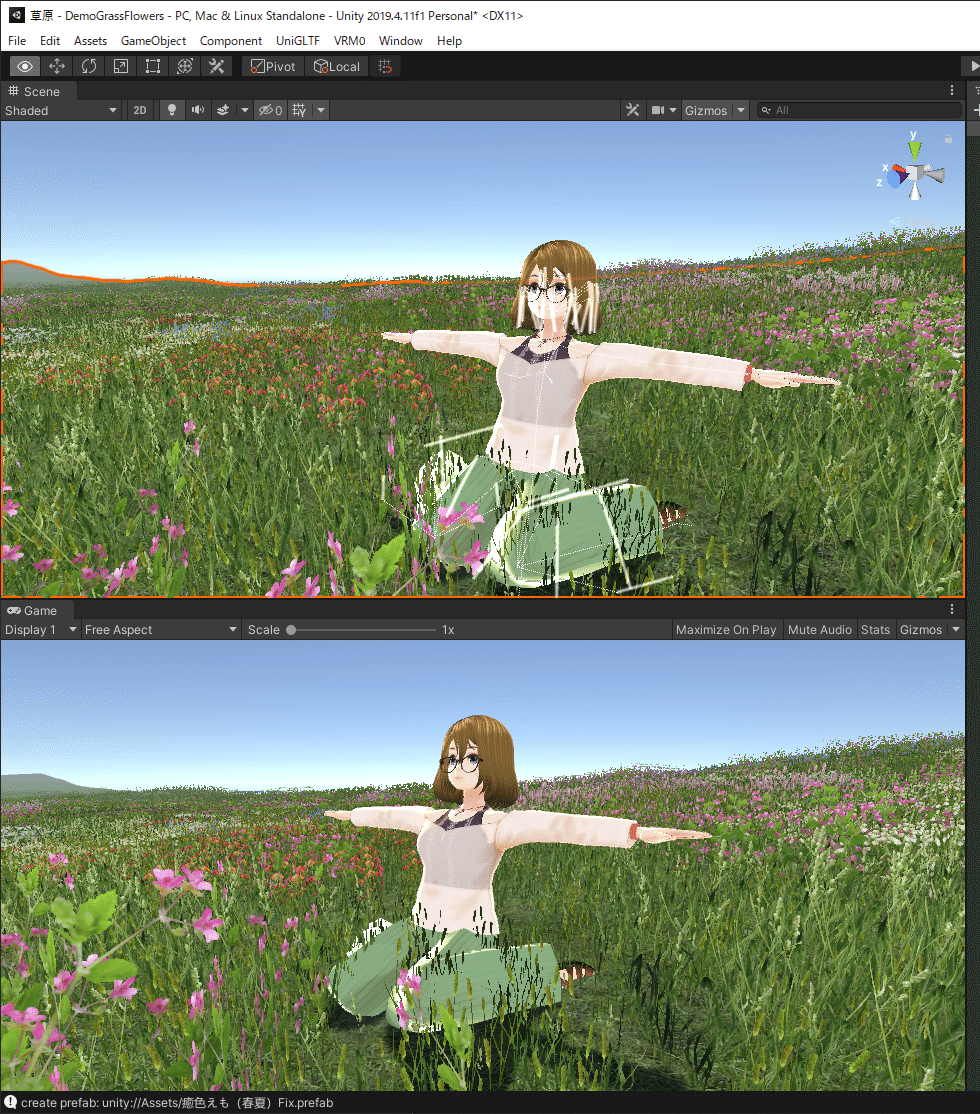Toggle grid snapping icon in toolbar
This screenshot has height=1114, width=980.
(x=385, y=66)
